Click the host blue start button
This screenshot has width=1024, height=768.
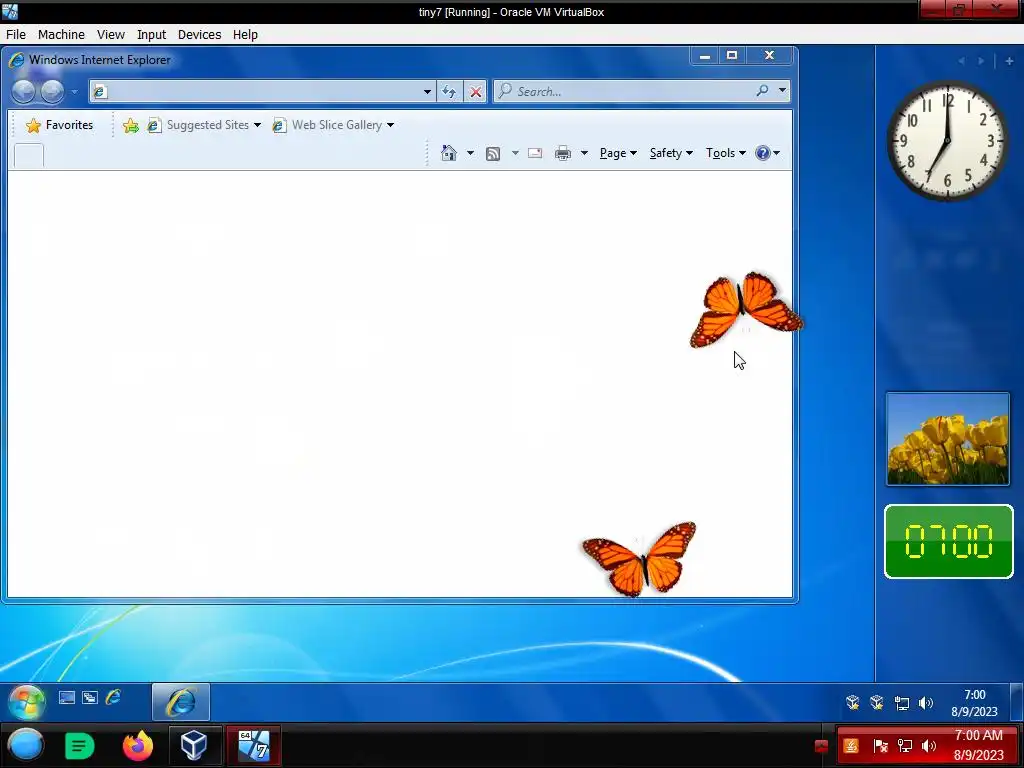pos(26,745)
